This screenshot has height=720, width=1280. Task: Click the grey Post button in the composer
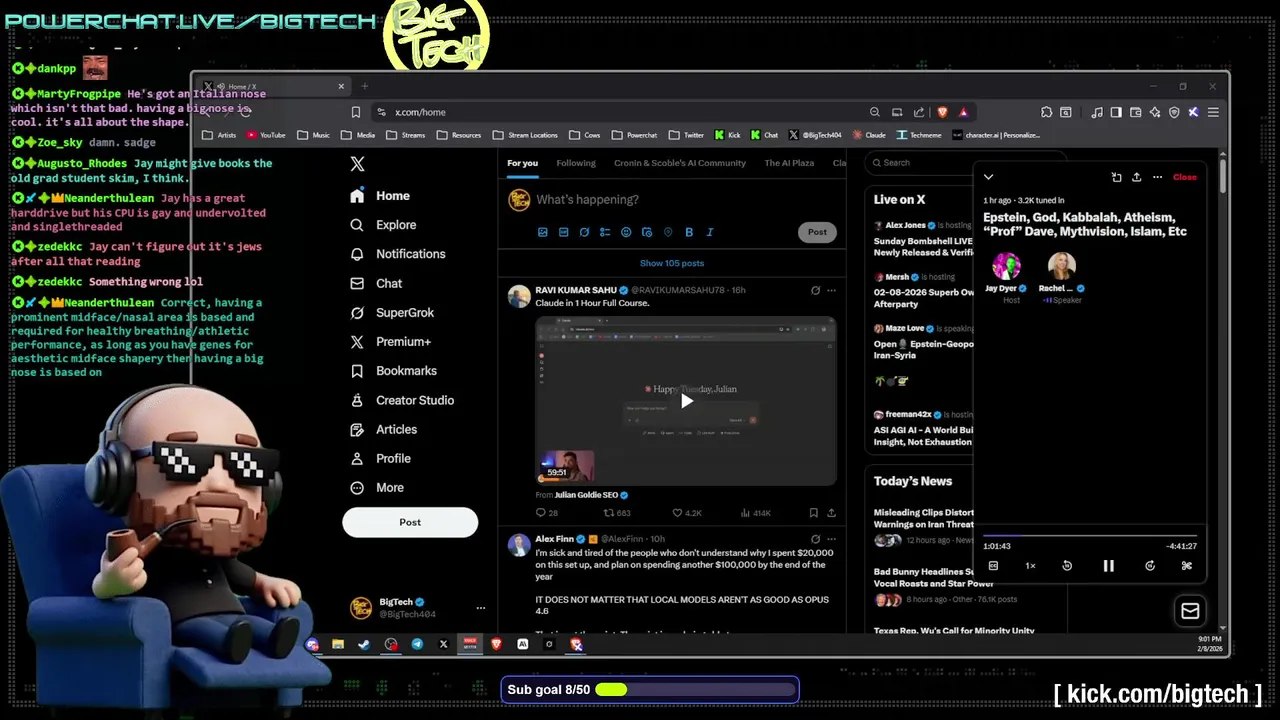[817, 232]
